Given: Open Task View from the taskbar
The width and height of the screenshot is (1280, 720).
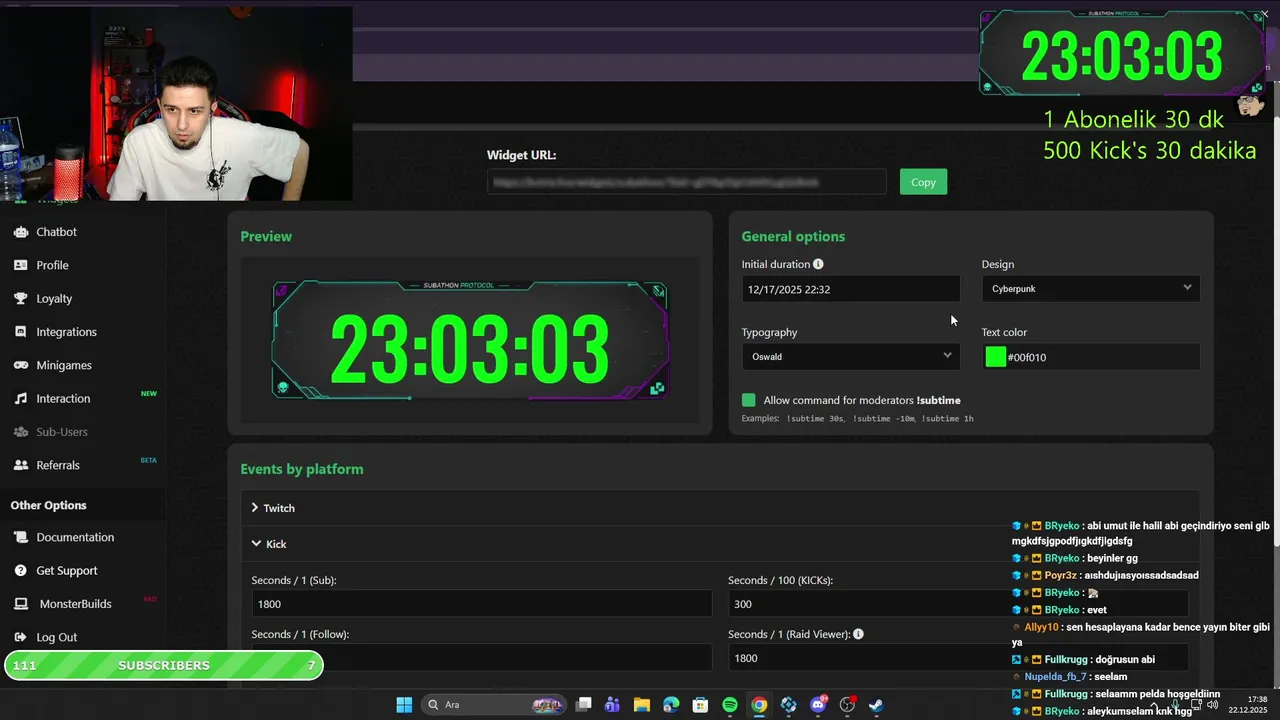Looking at the screenshot, I should [584, 705].
